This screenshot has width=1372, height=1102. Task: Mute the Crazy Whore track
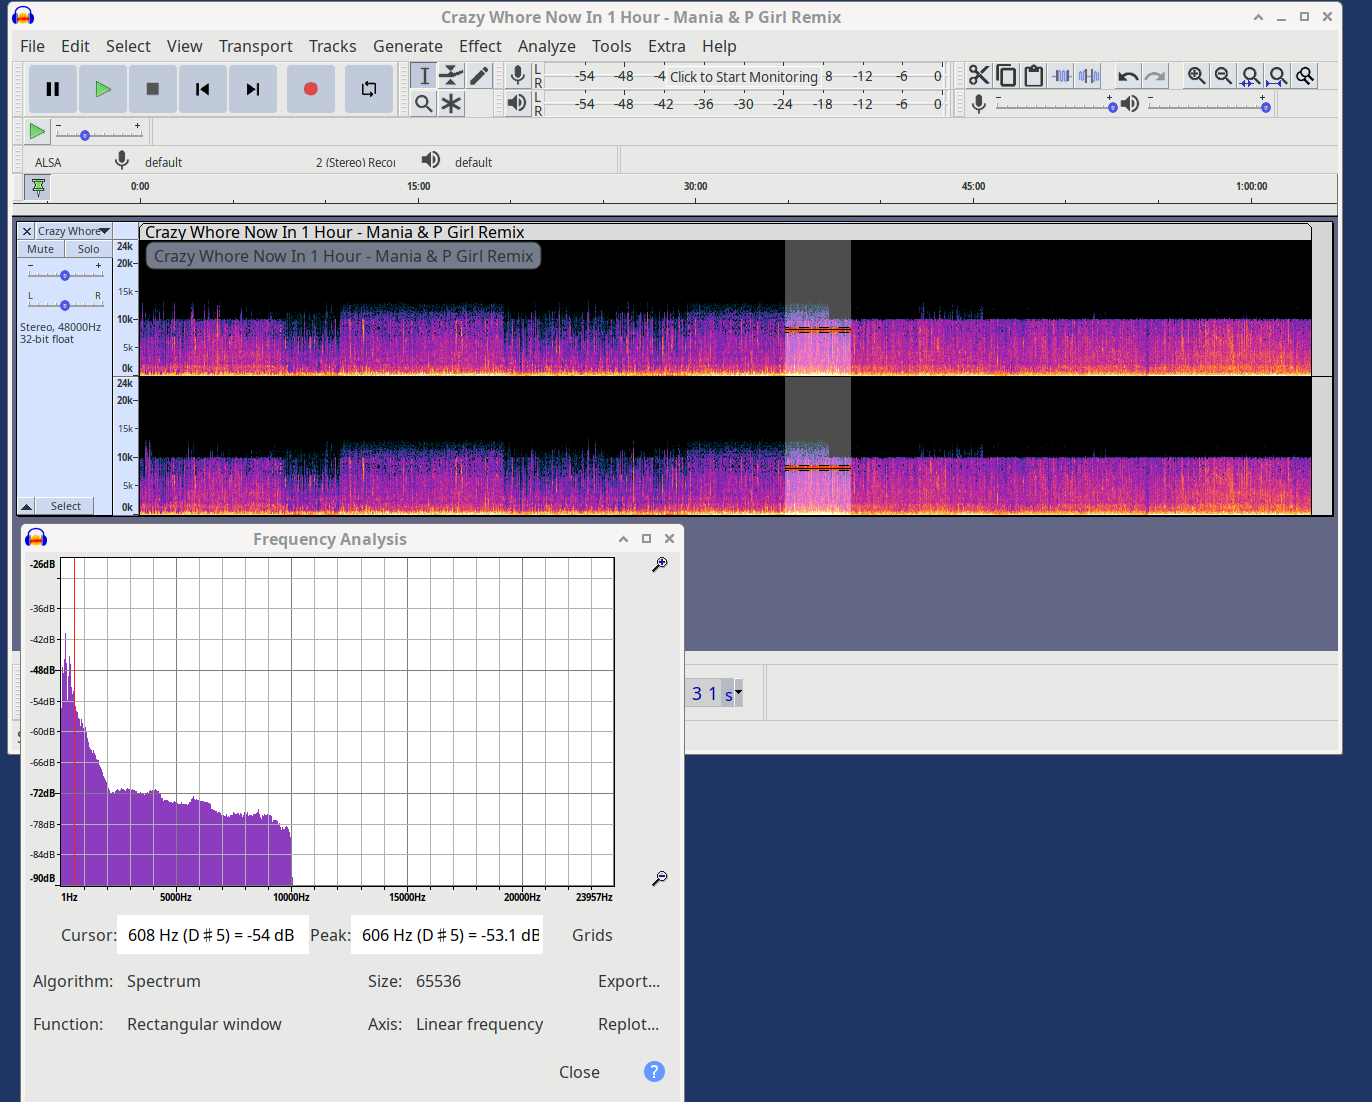coord(41,249)
